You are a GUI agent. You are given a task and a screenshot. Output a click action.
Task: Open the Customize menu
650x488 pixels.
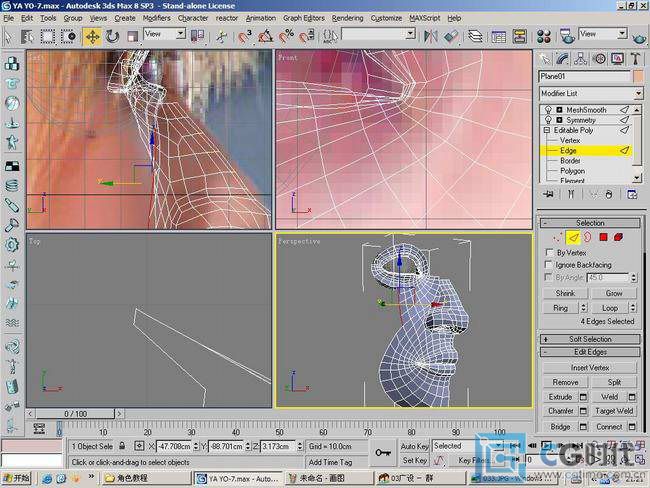pyautogui.click(x=386, y=18)
